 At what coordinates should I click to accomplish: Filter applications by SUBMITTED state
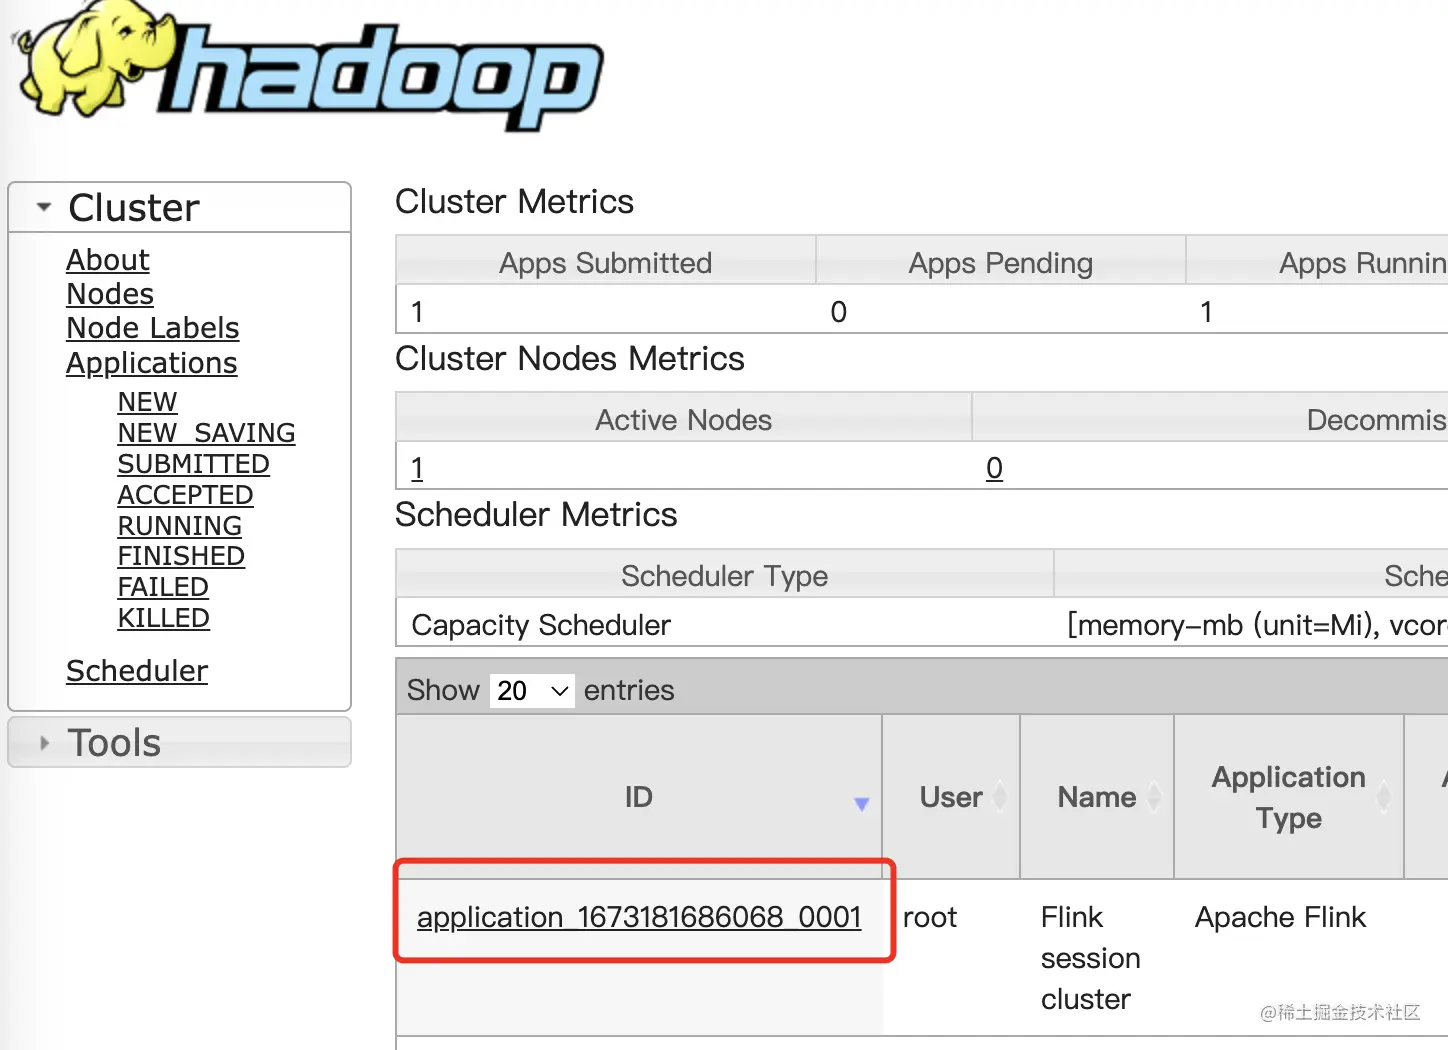(193, 464)
